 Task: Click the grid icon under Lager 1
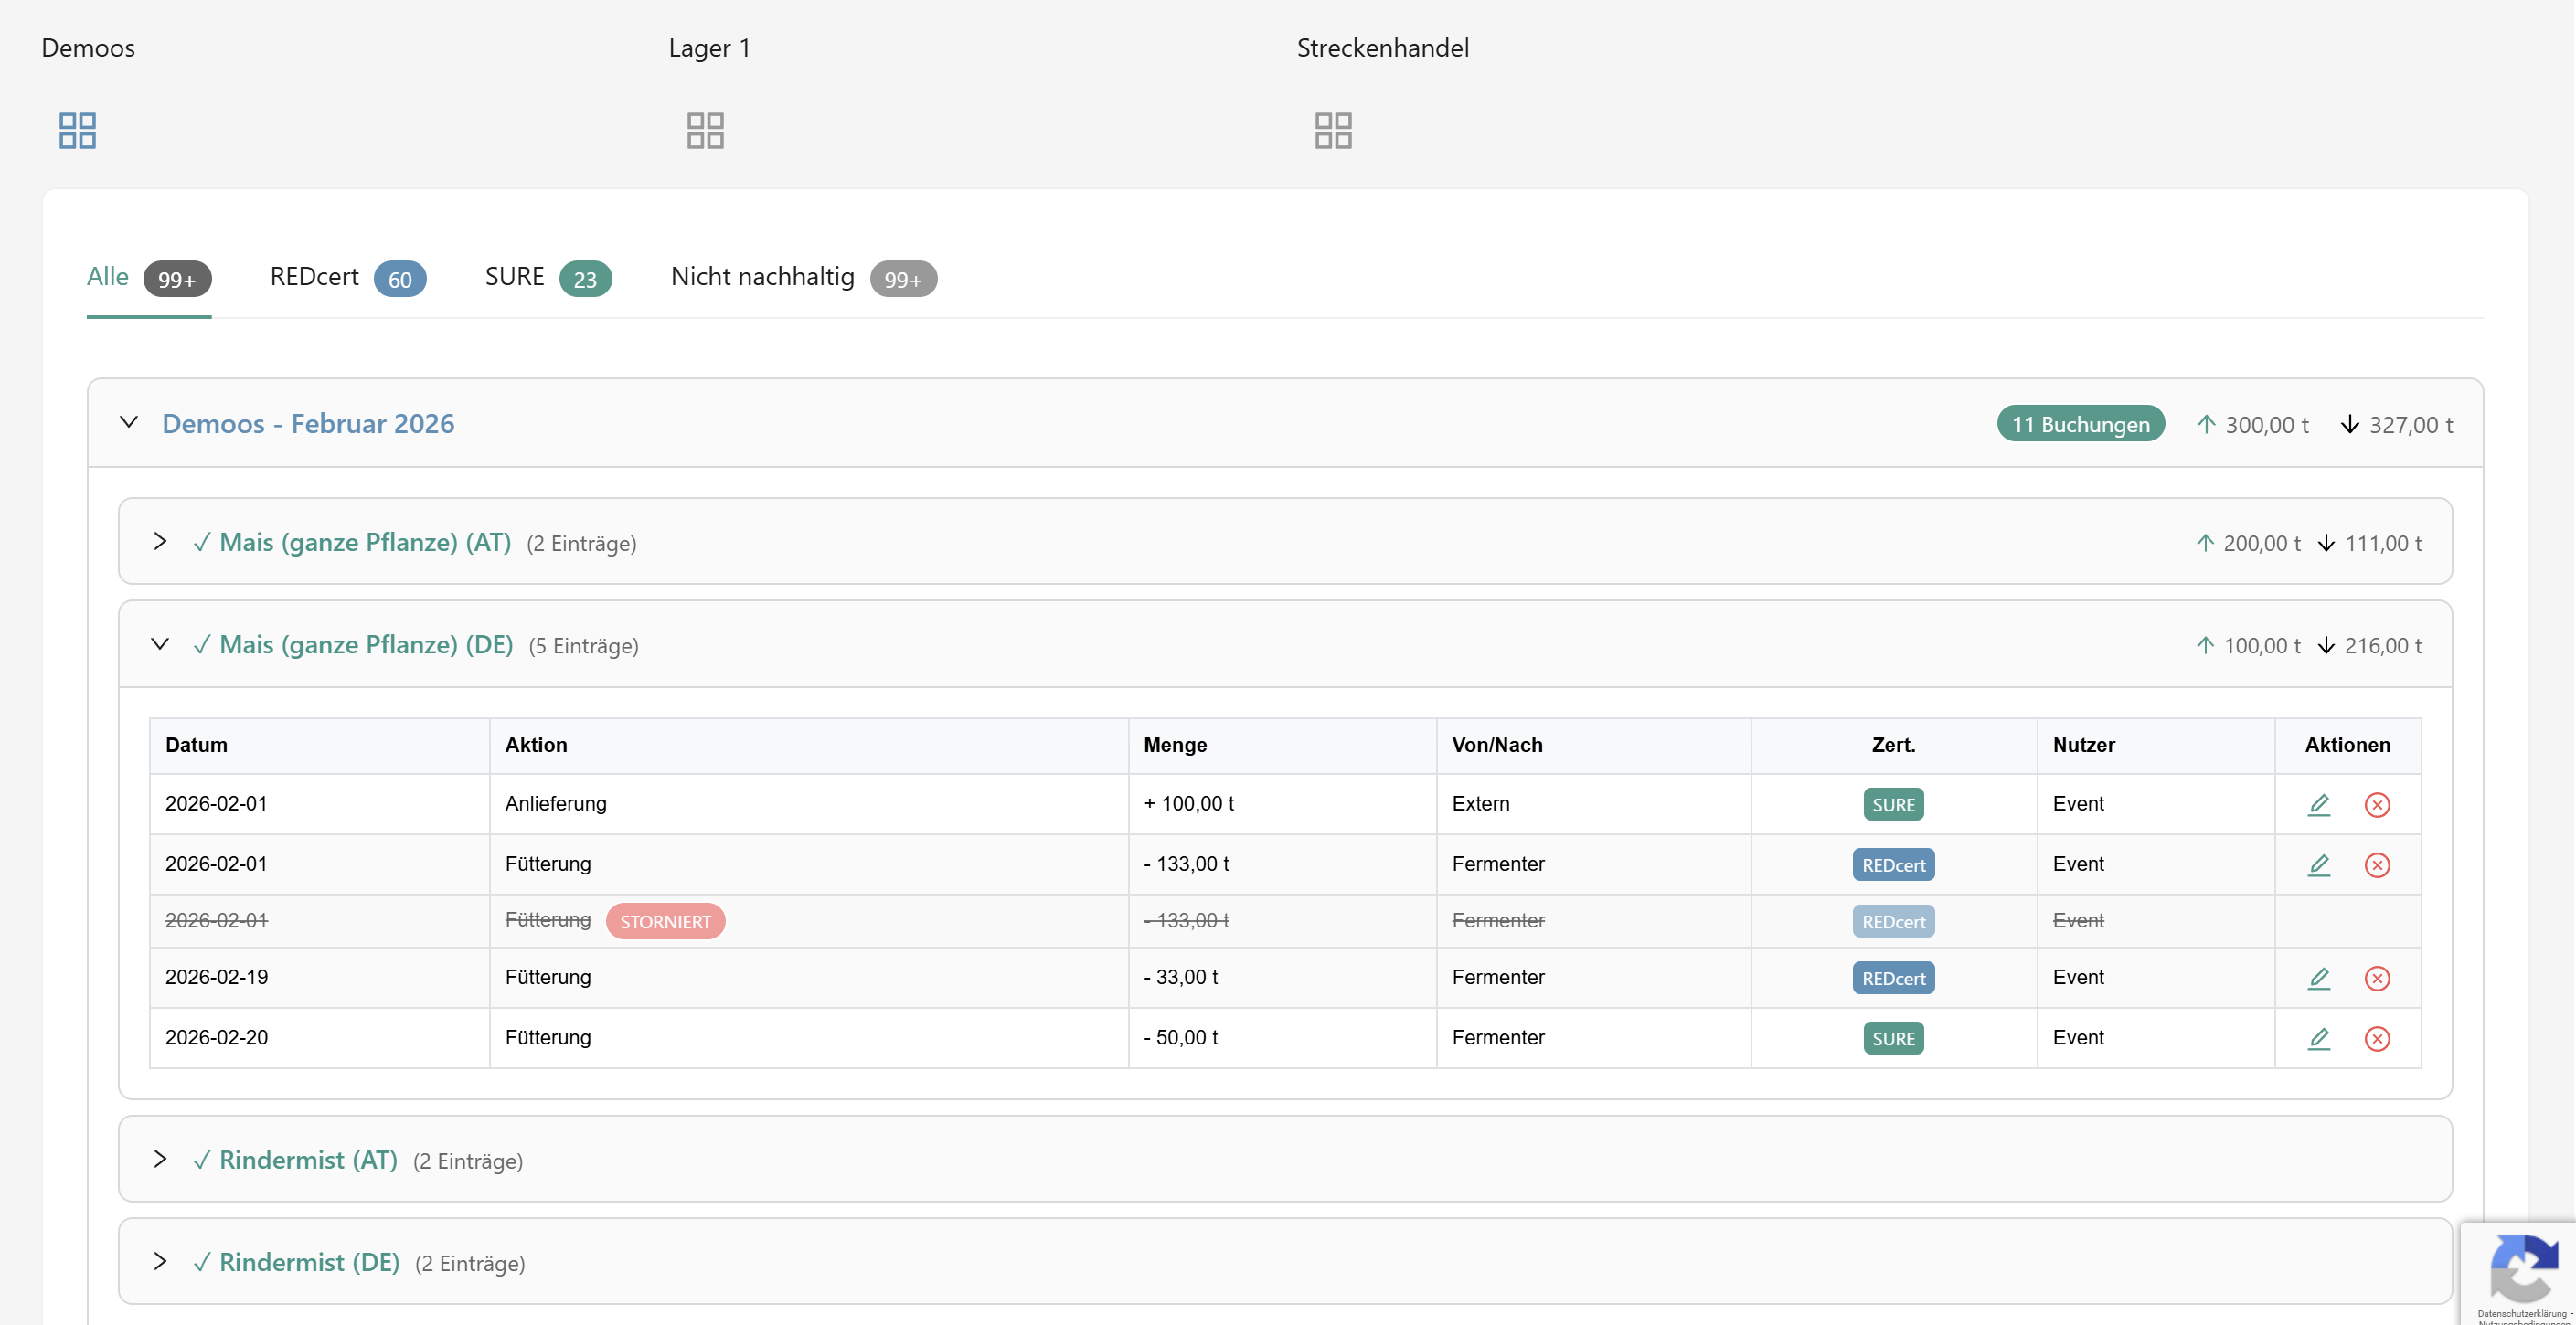[705, 130]
